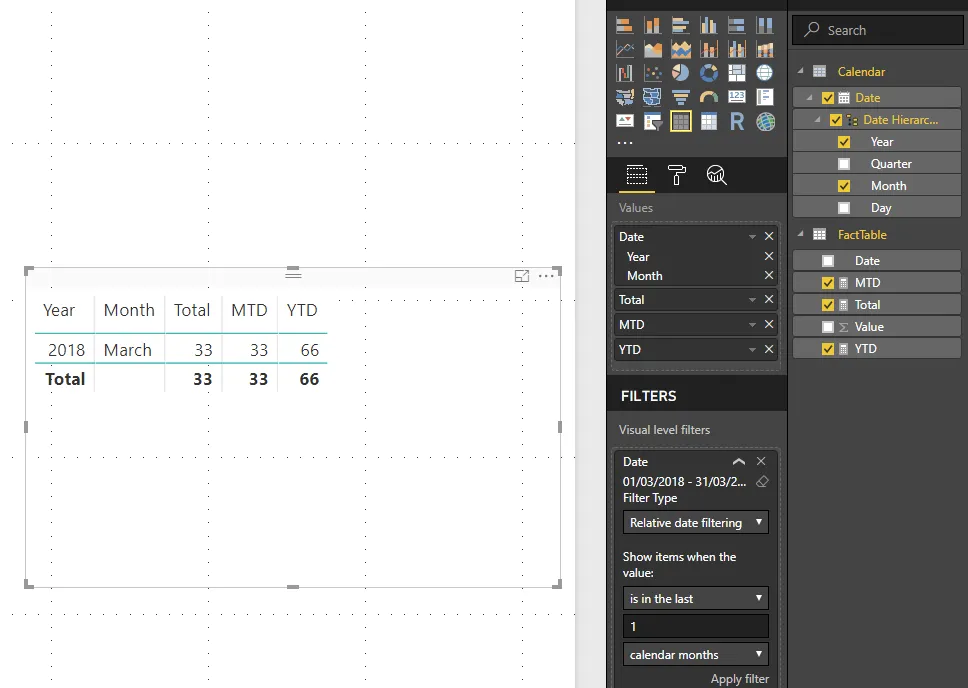Image resolution: width=968 pixels, height=688 pixels.
Task: Select the clustered bar chart visualization
Action: [x=680, y=25]
